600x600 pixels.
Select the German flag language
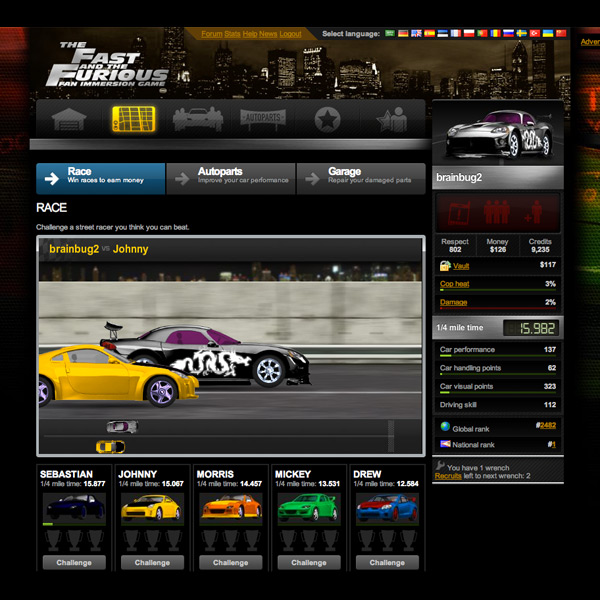pos(403,33)
